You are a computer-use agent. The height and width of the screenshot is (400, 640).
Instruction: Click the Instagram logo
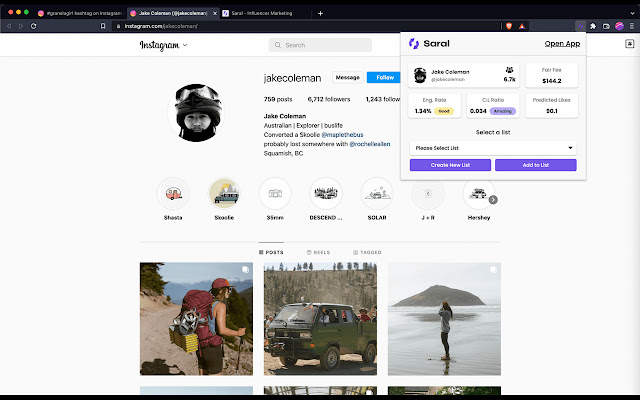pyautogui.click(x=159, y=45)
